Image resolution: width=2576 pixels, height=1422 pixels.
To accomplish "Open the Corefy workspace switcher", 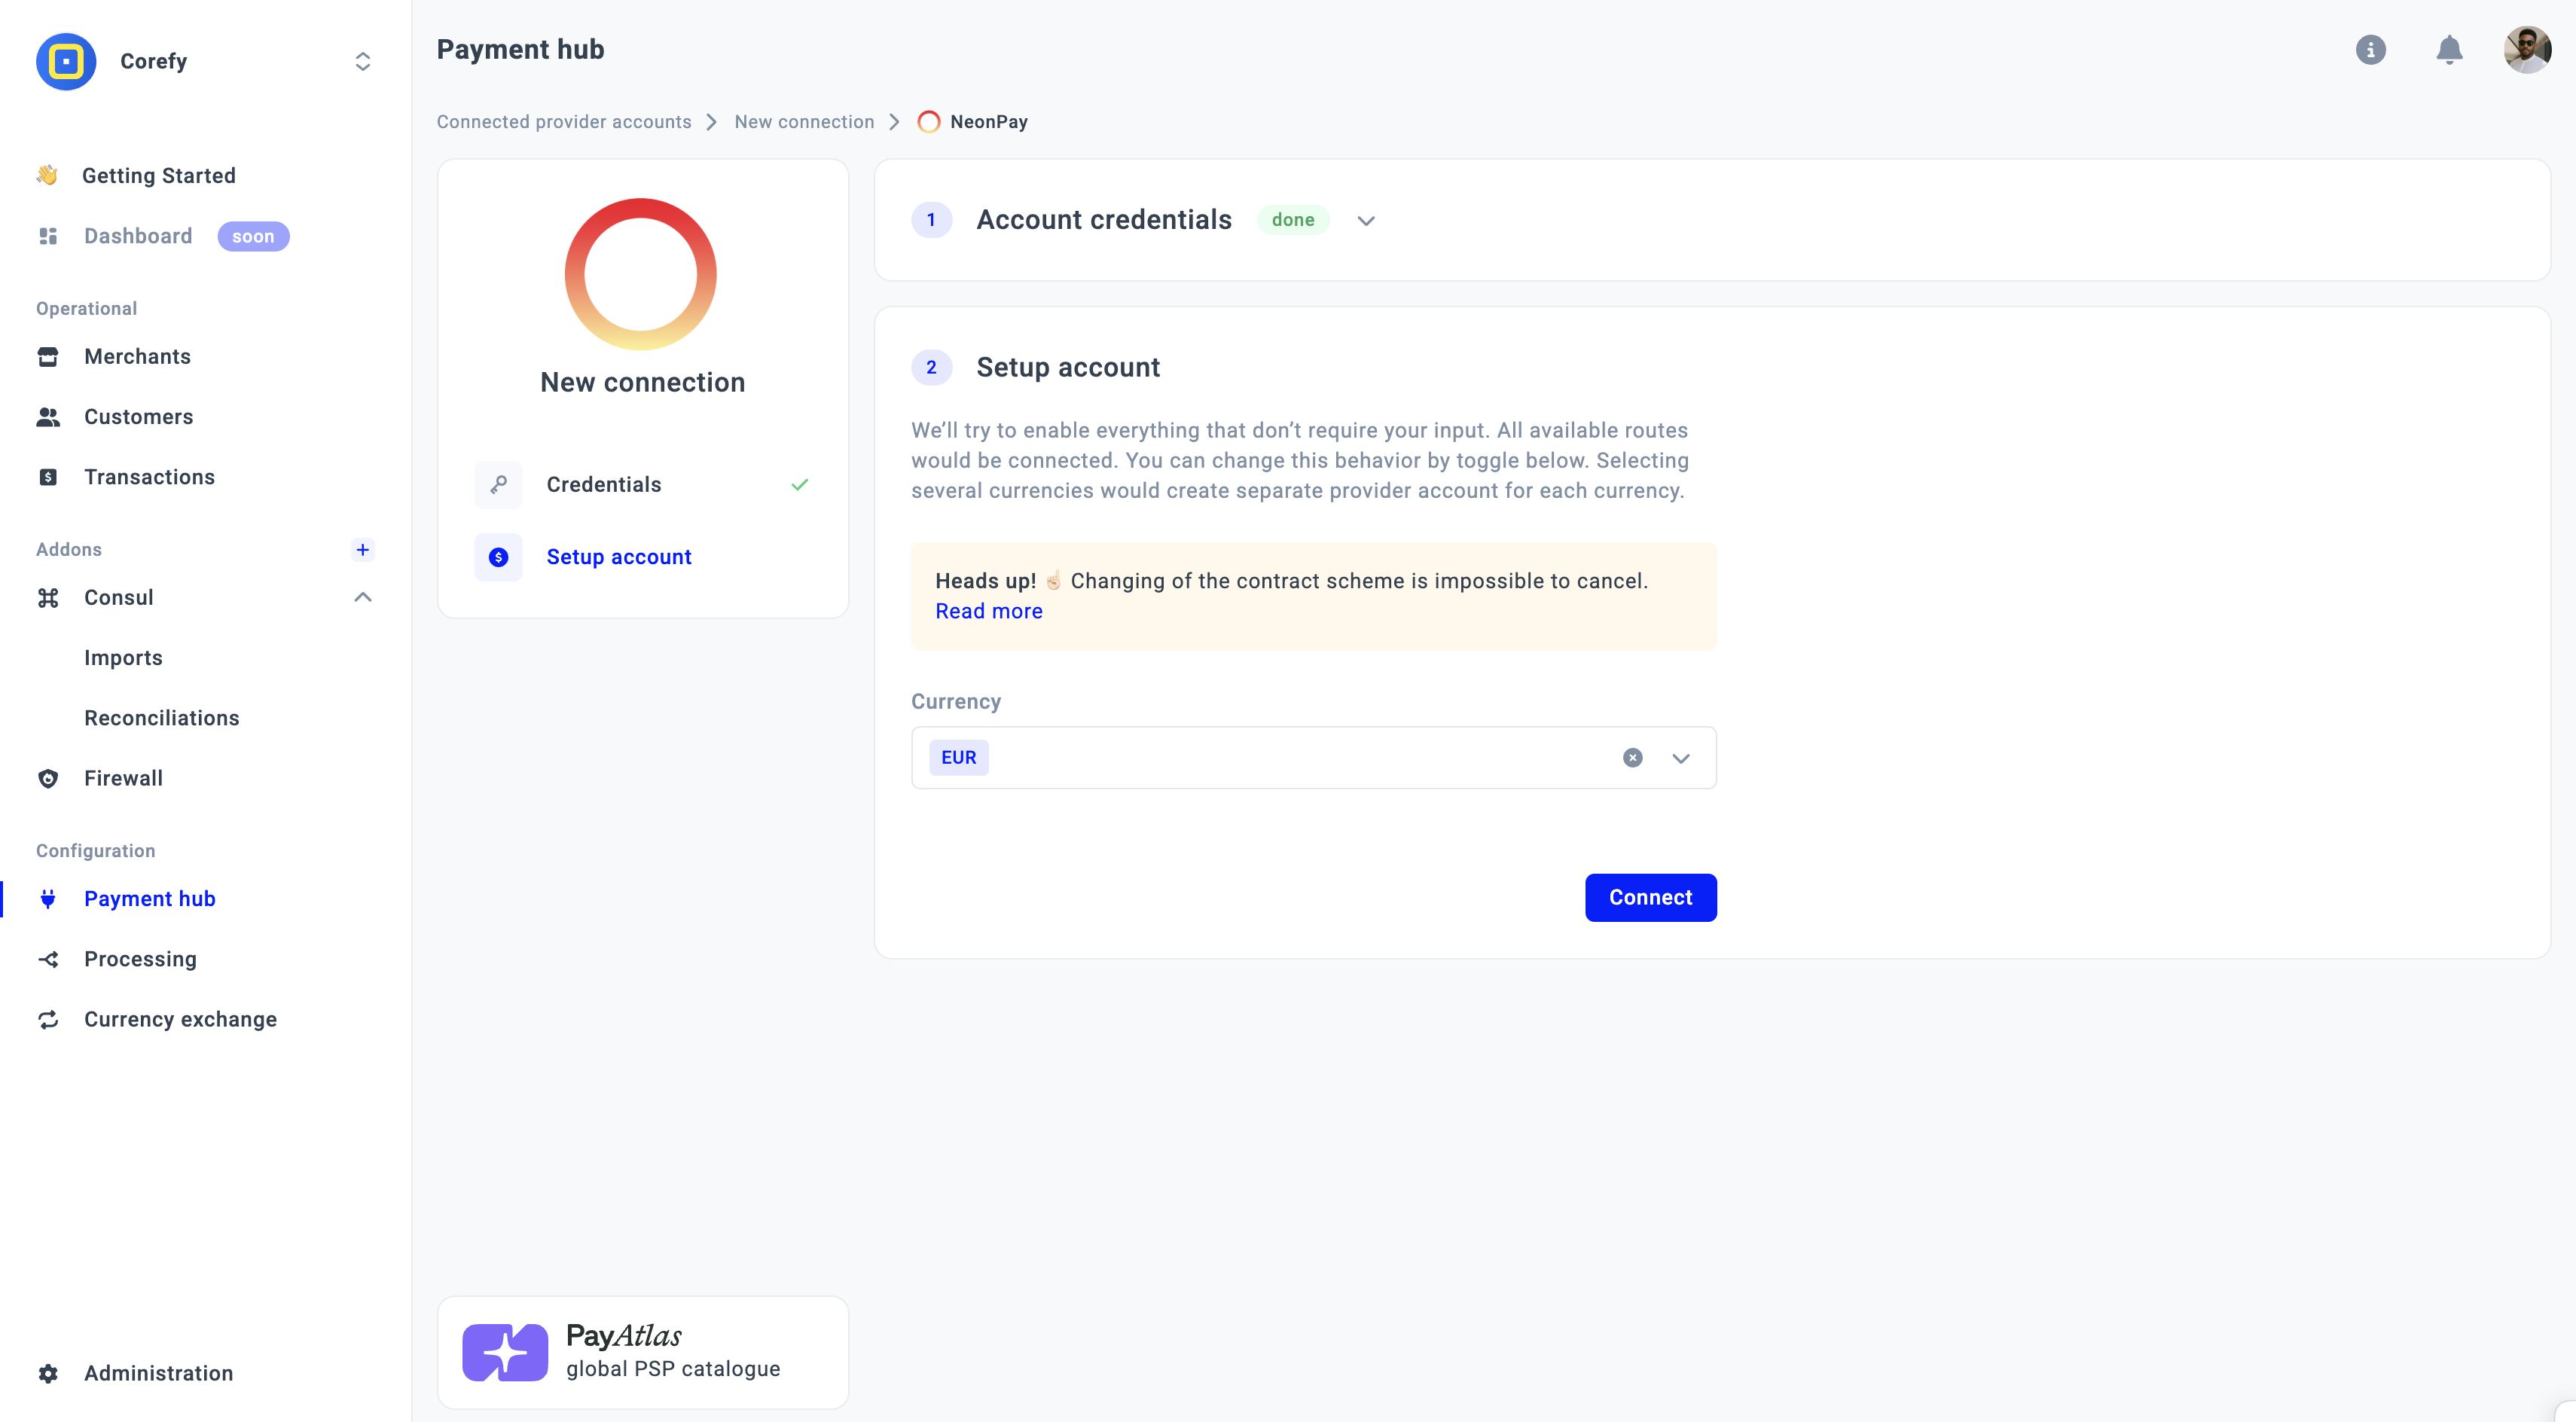I will coord(363,62).
